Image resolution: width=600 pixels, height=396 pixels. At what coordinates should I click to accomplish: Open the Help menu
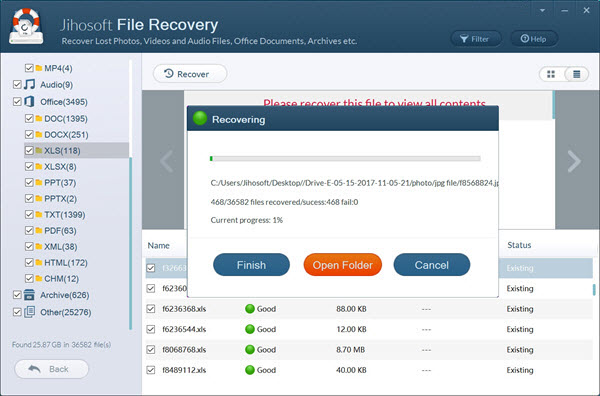pyautogui.click(x=534, y=39)
